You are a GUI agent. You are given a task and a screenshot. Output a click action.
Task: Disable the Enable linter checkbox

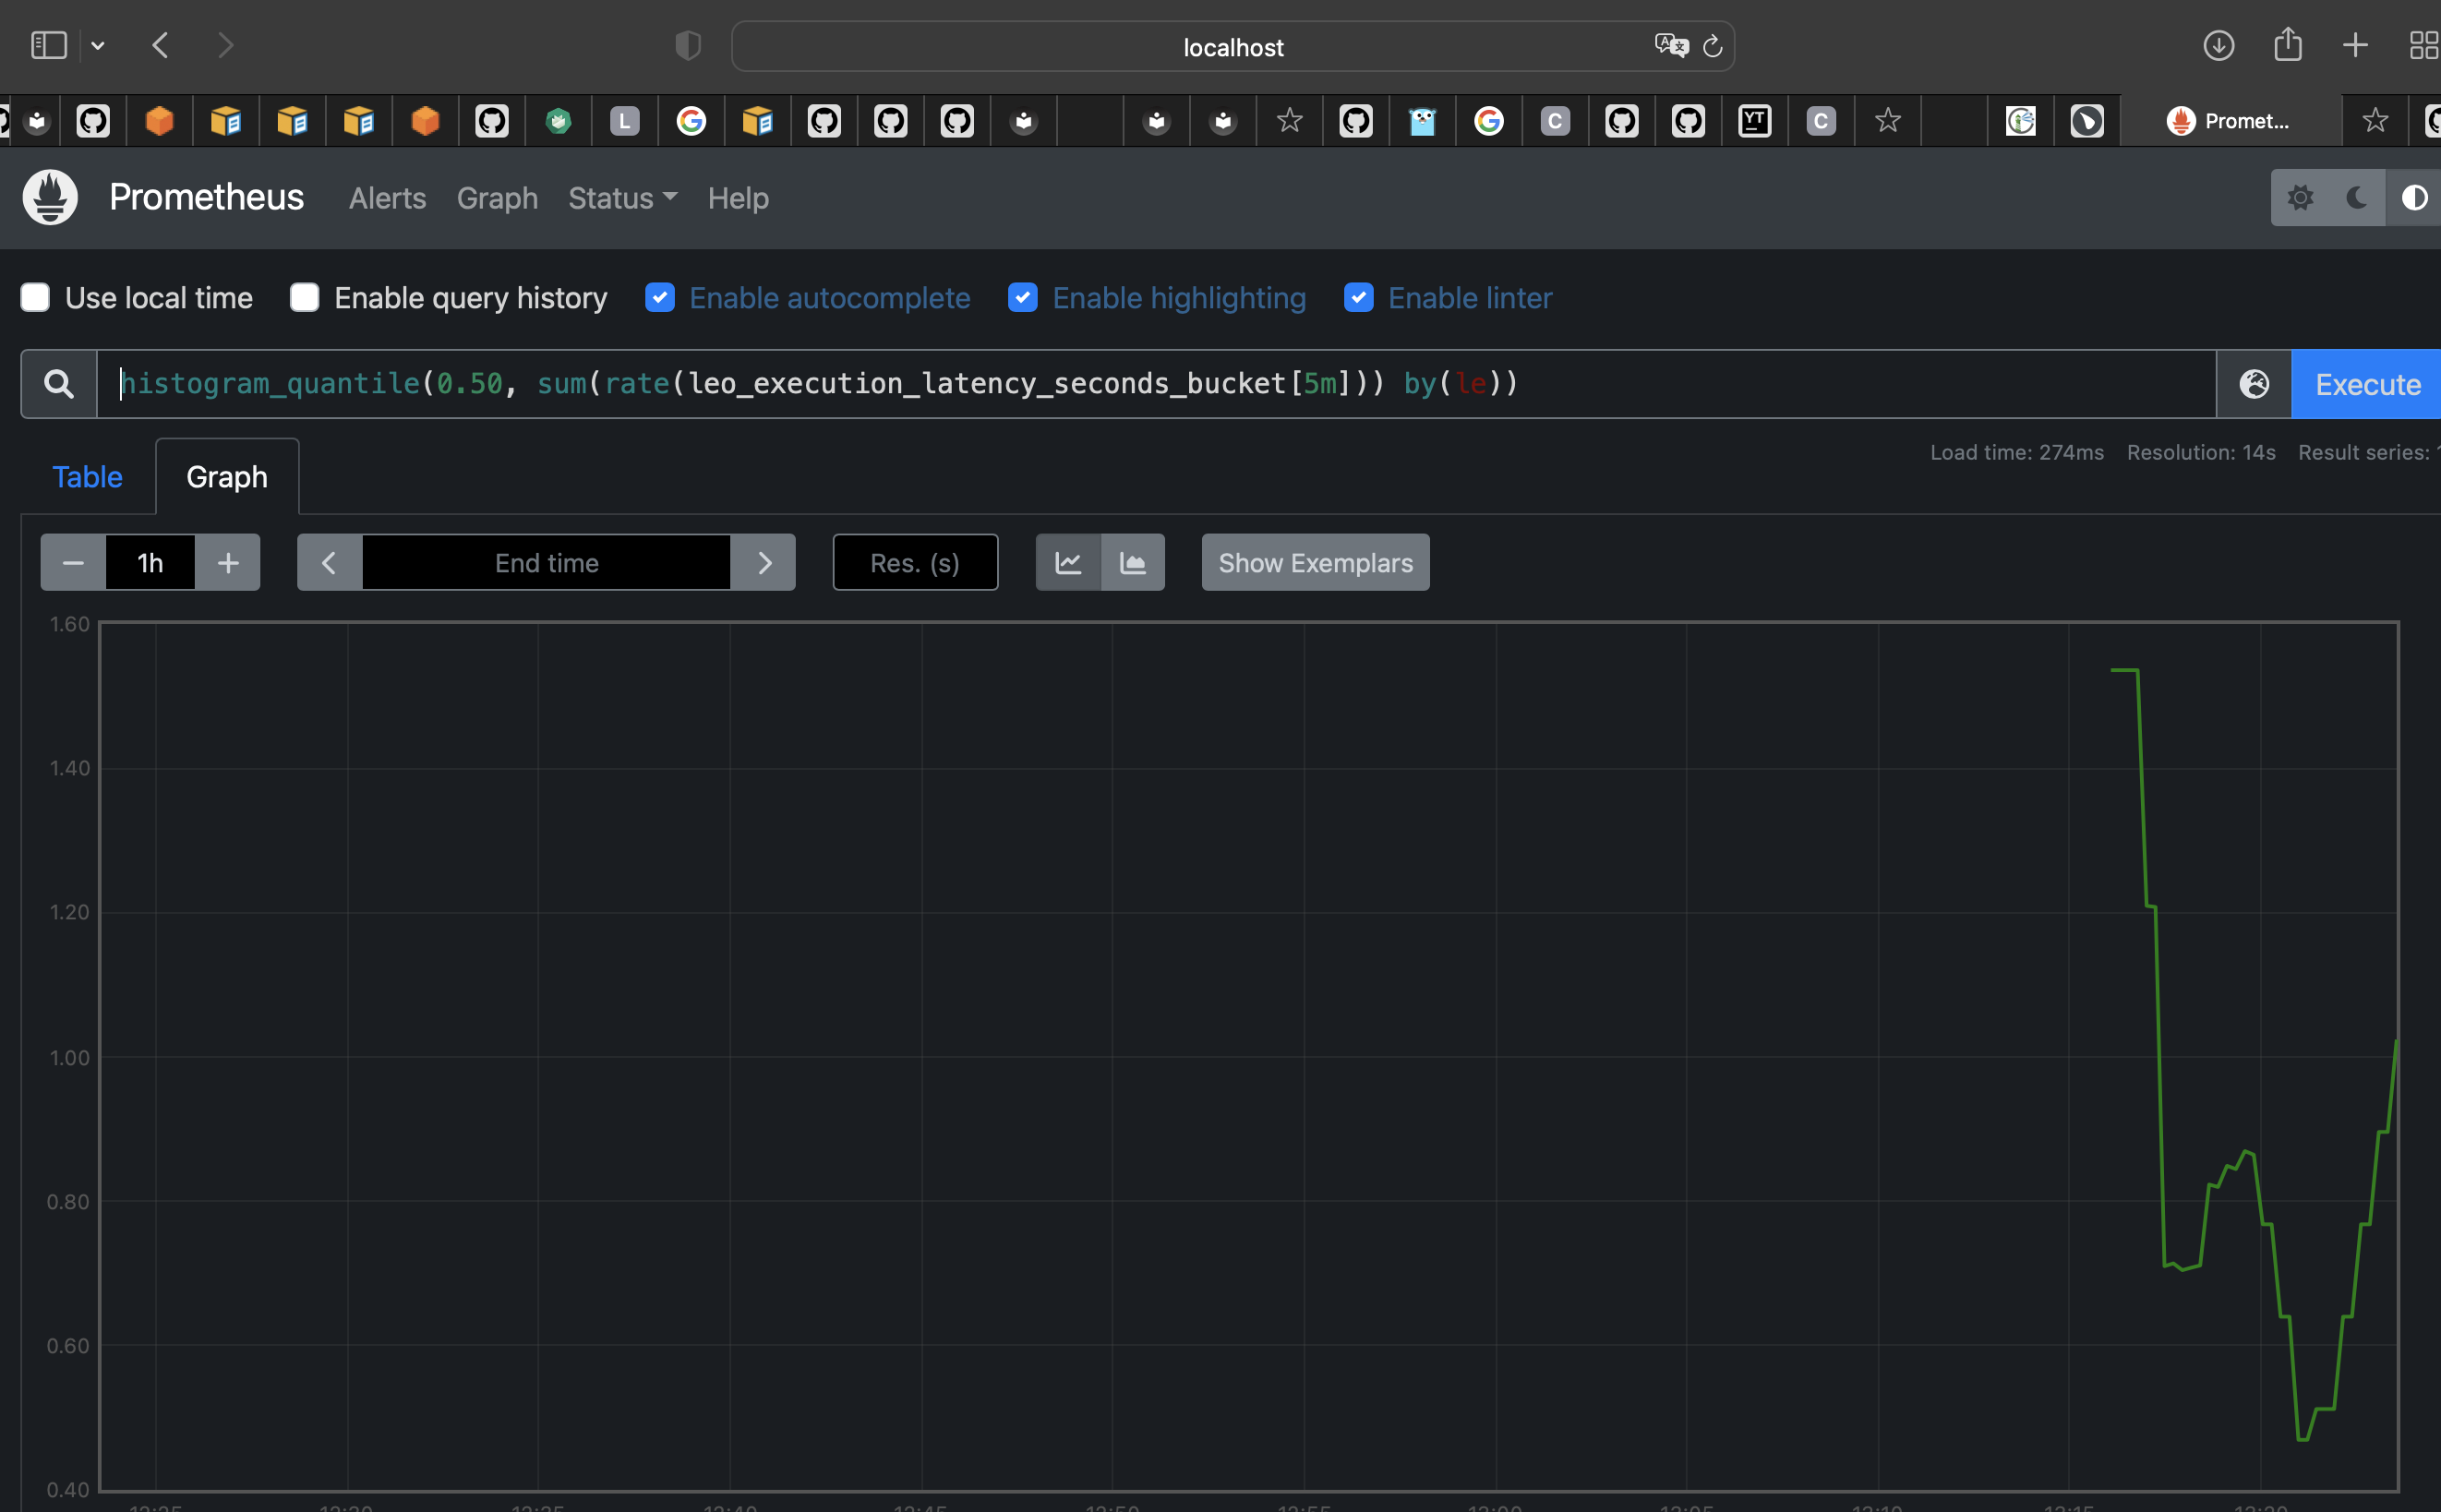1358,298
